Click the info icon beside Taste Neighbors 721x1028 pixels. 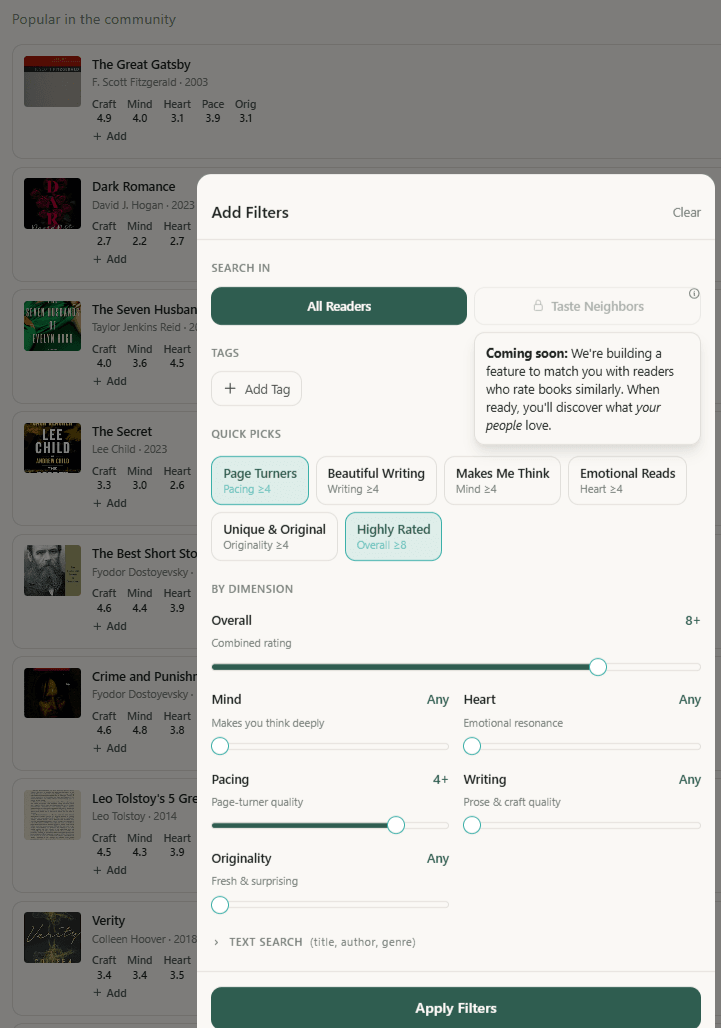[694, 293]
